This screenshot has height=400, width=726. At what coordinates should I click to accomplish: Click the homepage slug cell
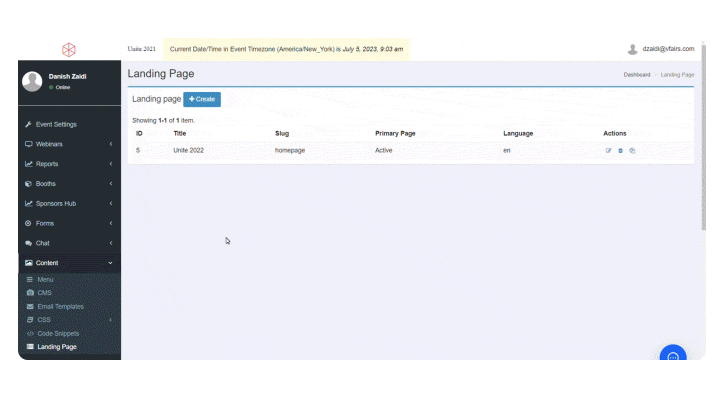coord(290,150)
